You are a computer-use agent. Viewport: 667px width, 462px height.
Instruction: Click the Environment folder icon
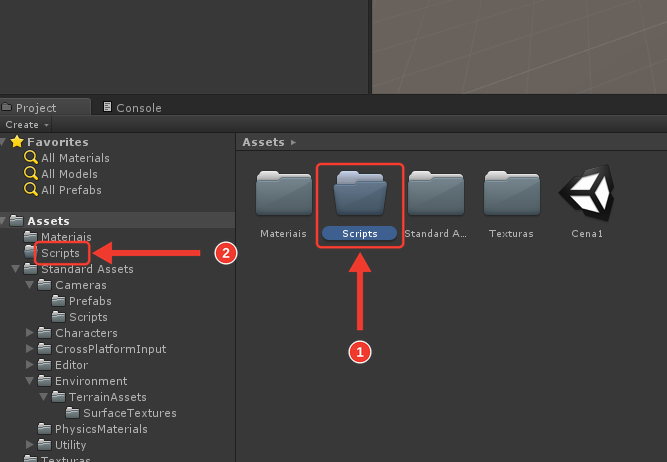tap(45, 380)
